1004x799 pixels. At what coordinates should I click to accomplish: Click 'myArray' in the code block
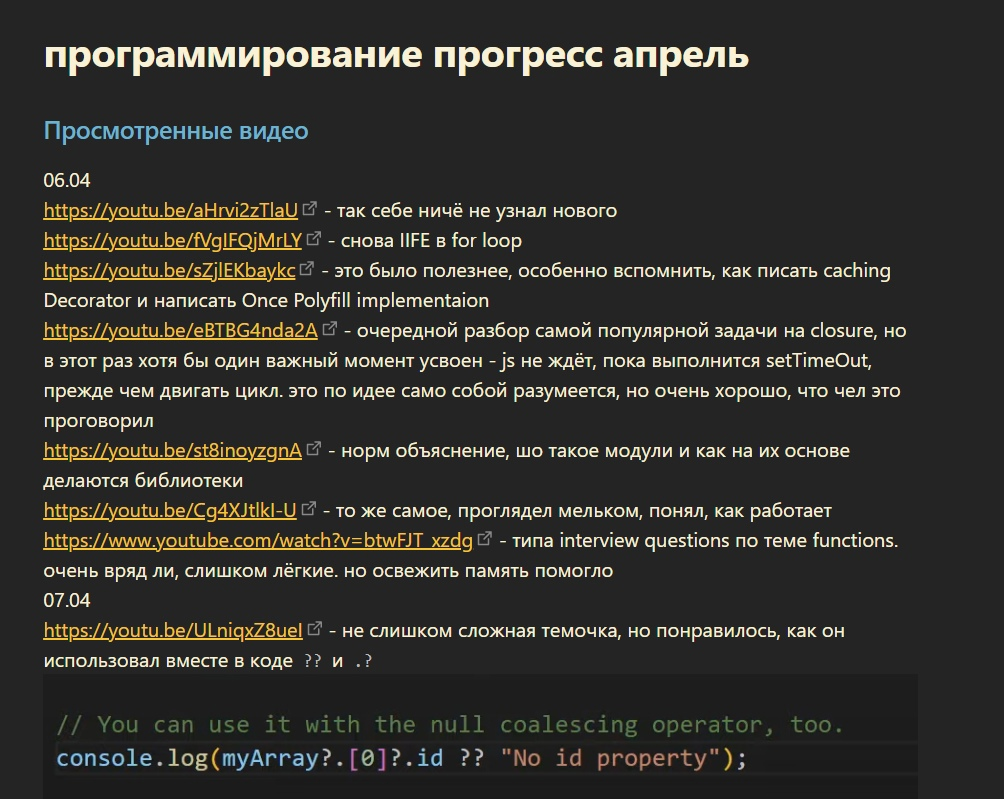pyautogui.click(x=270, y=759)
